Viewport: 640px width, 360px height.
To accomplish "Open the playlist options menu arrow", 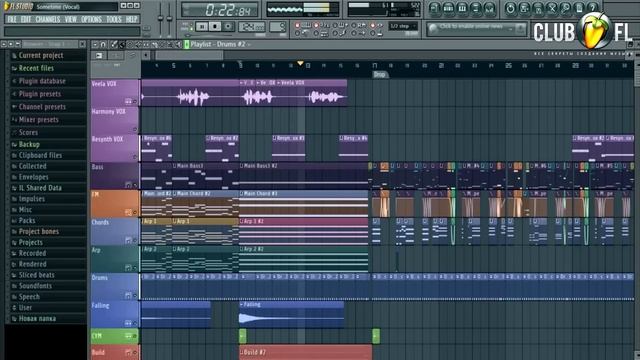I will point(95,44).
